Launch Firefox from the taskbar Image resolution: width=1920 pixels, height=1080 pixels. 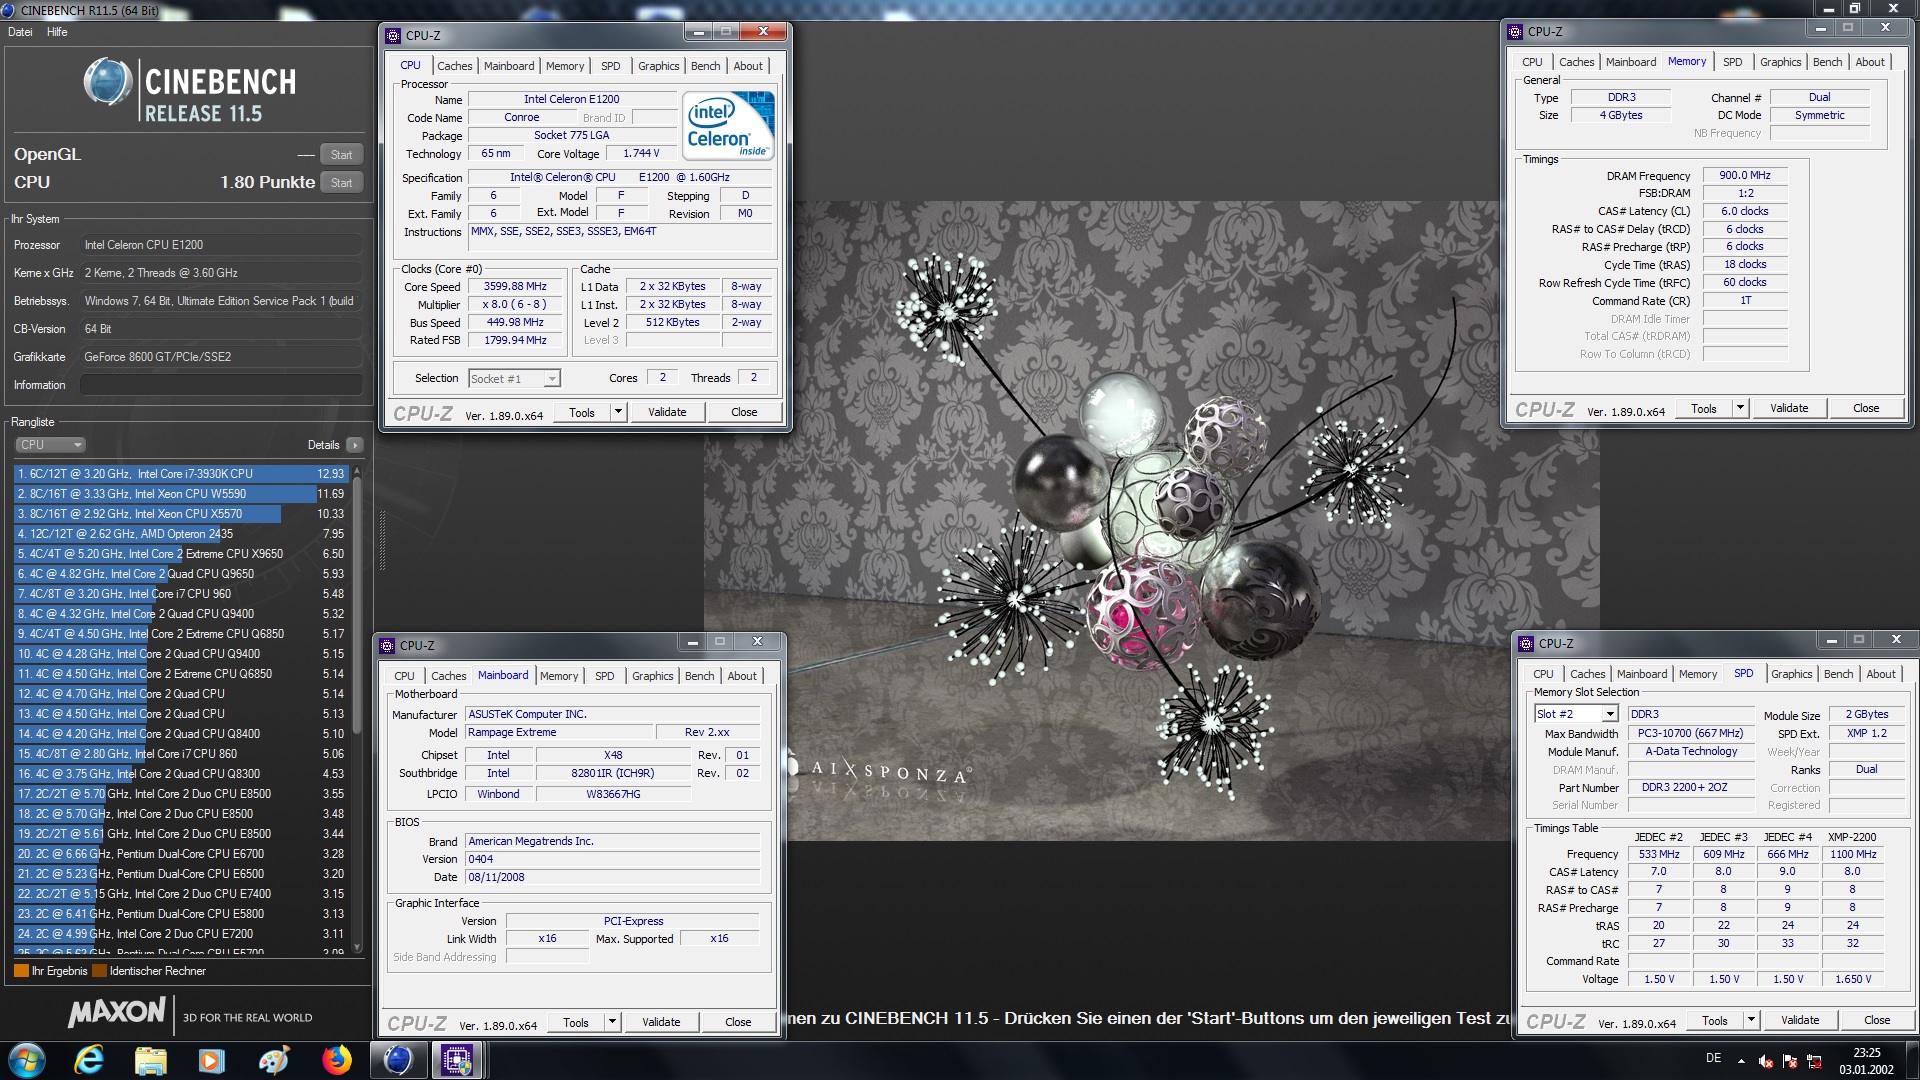(336, 1059)
